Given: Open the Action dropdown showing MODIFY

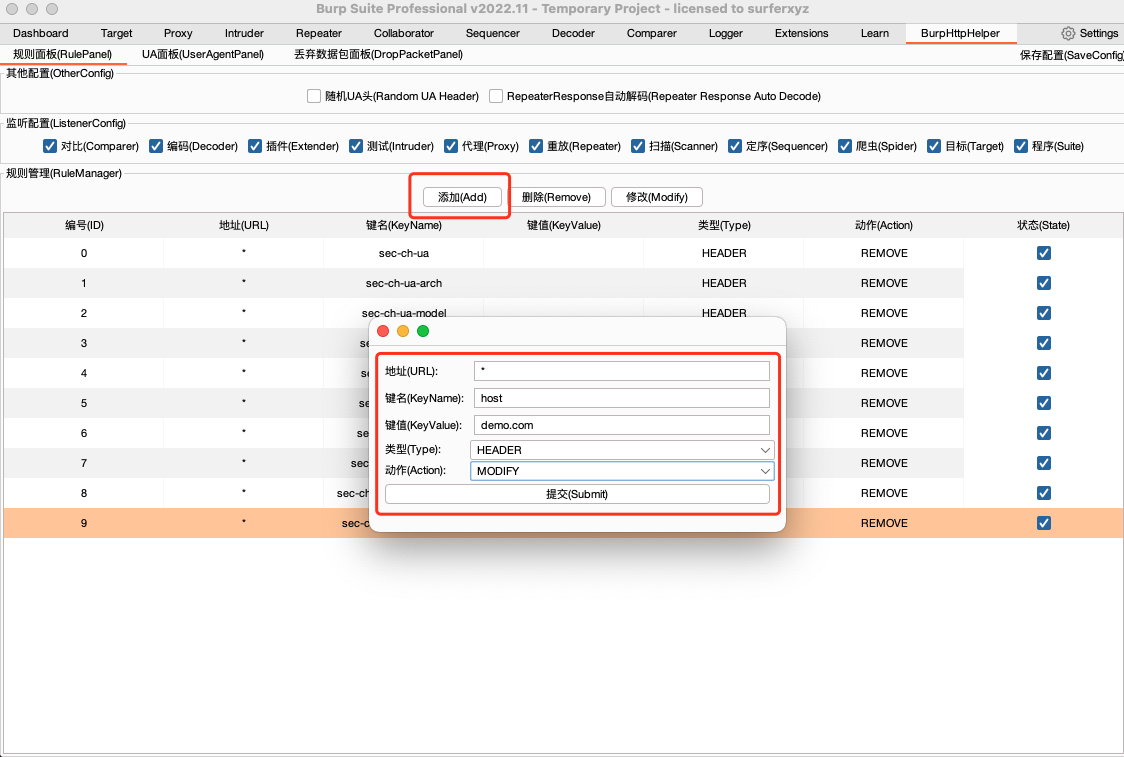Looking at the screenshot, I should [x=621, y=471].
